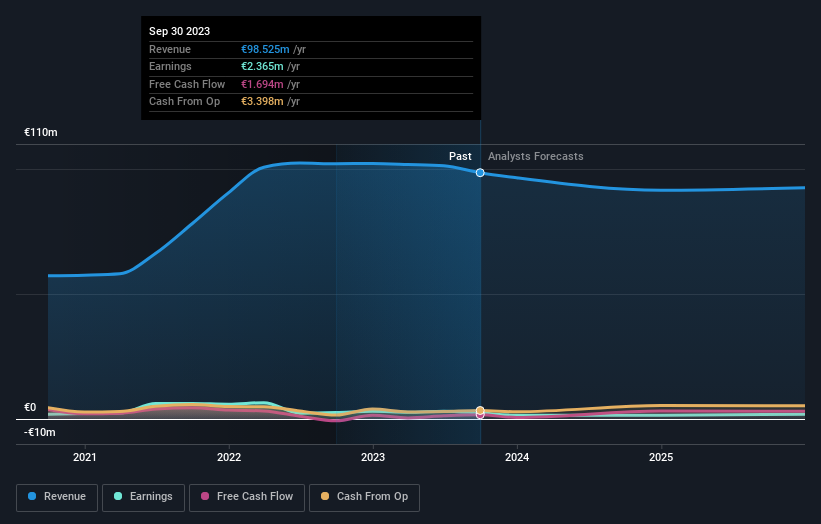Click the €110m y-axis label
This screenshot has height=524, width=821.
point(41,132)
